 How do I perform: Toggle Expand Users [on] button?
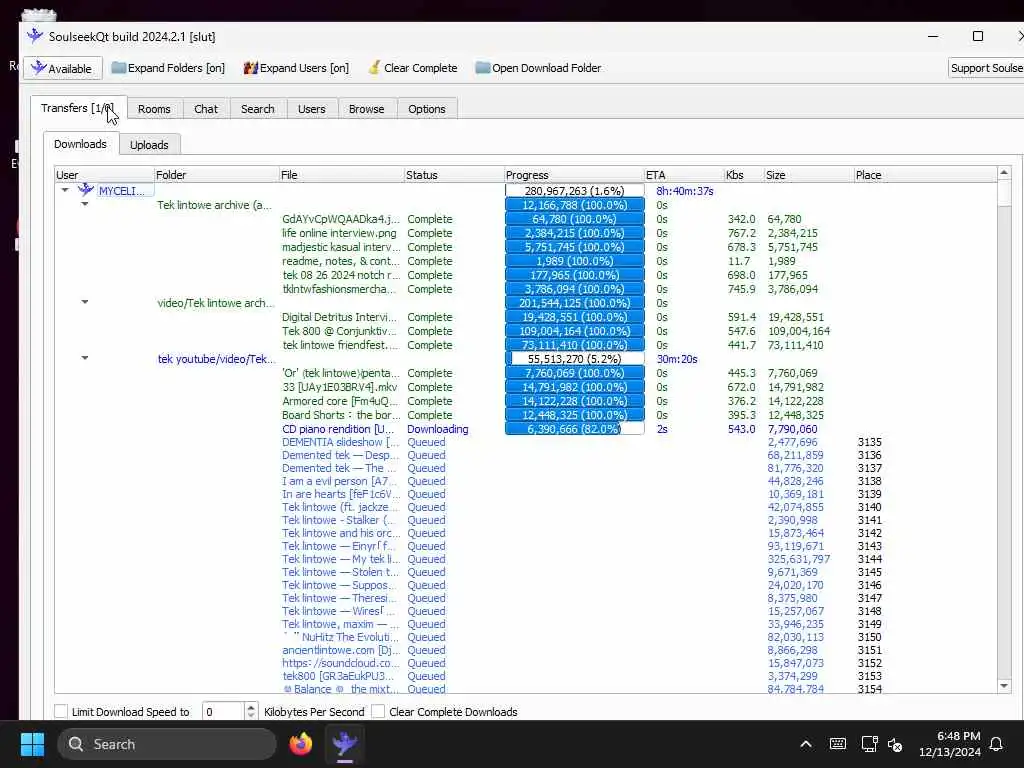pos(296,68)
